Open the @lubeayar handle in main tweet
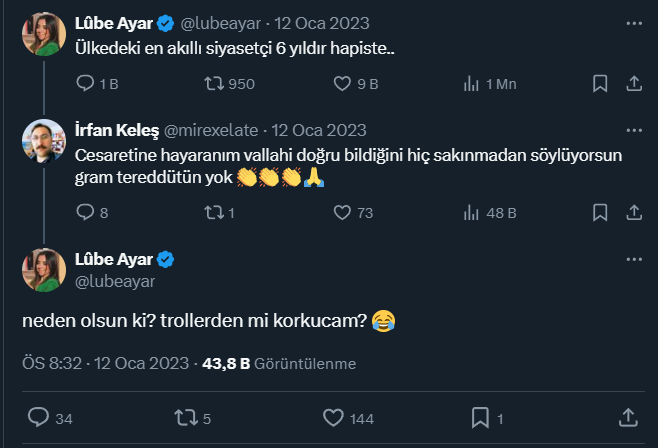This screenshot has width=658, height=448. [115, 282]
